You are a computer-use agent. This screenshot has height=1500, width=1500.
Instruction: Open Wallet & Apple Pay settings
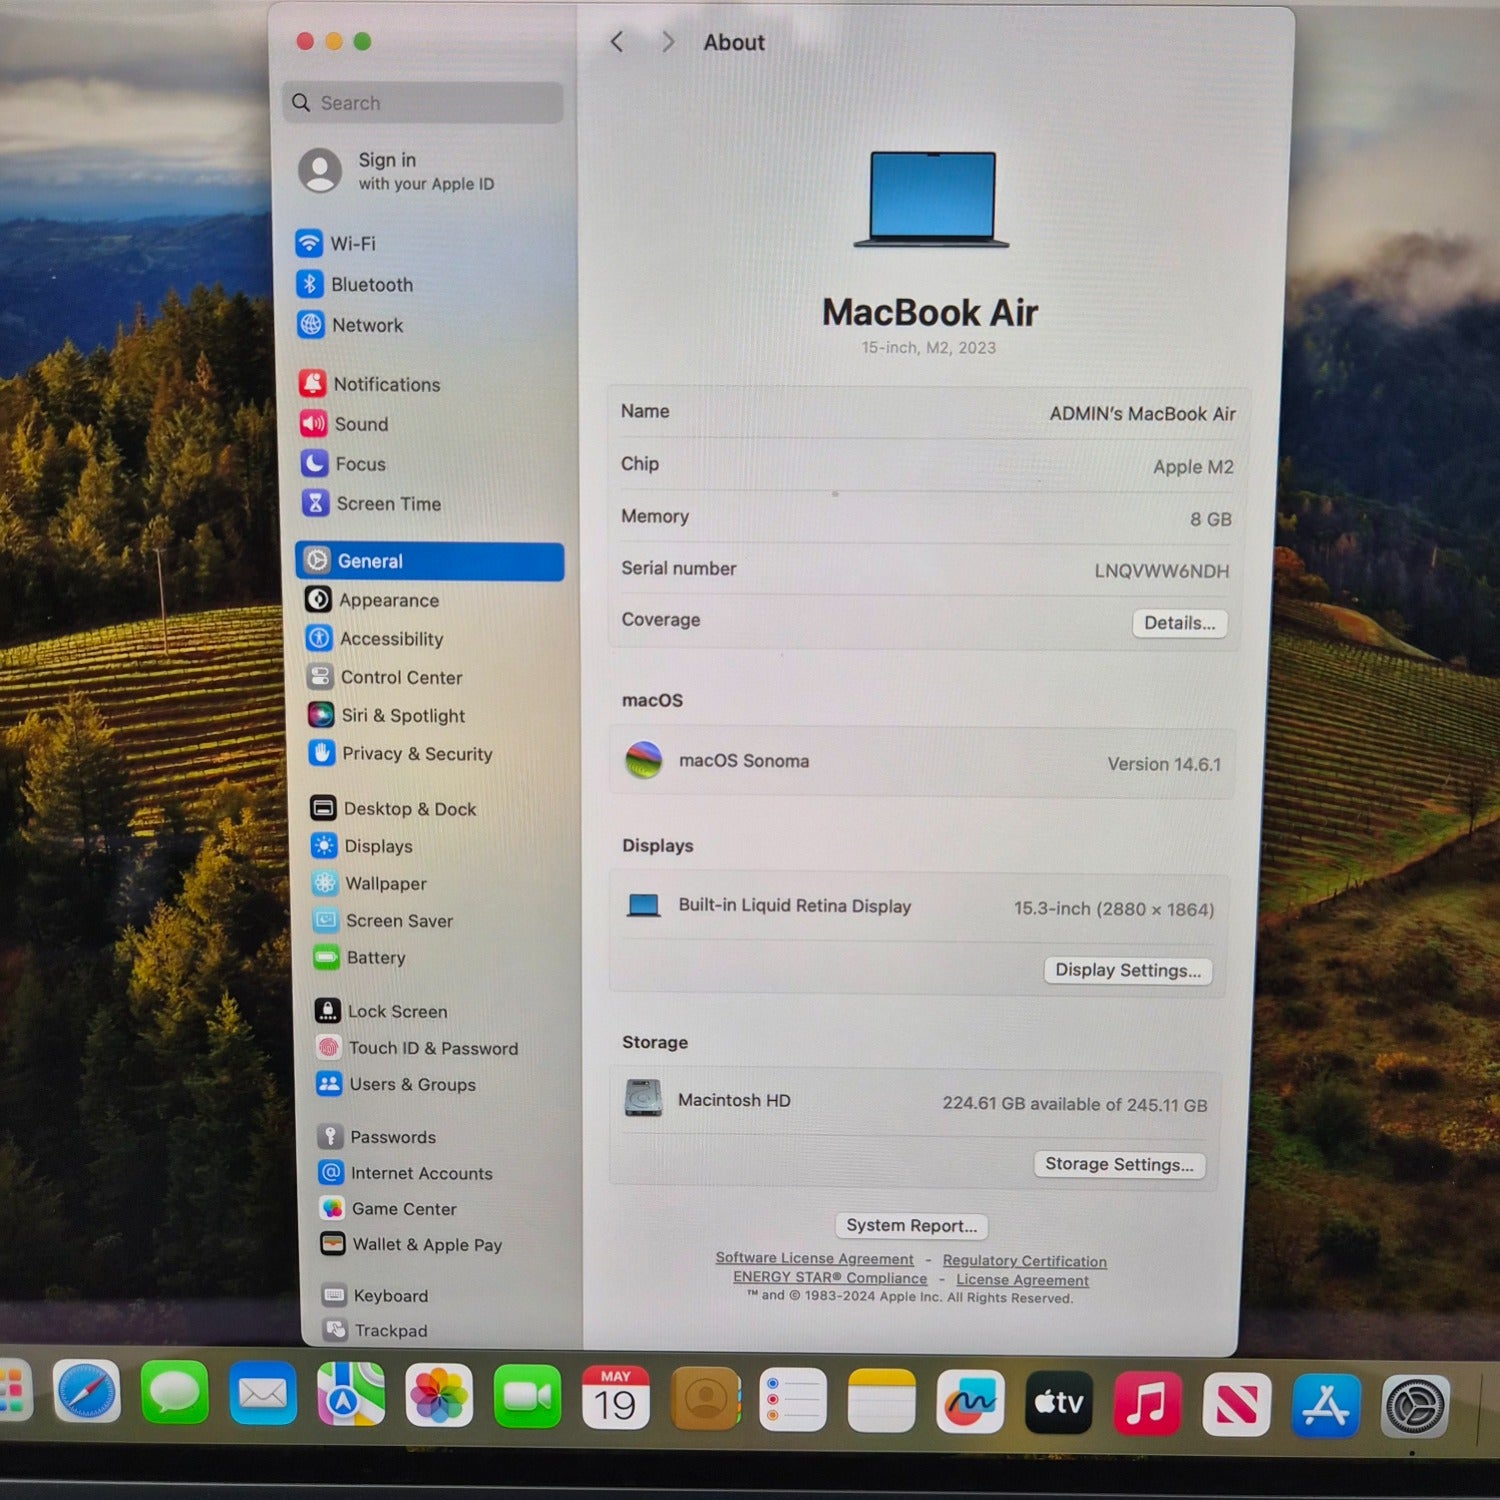pyautogui.click(x=411, y=1245)
